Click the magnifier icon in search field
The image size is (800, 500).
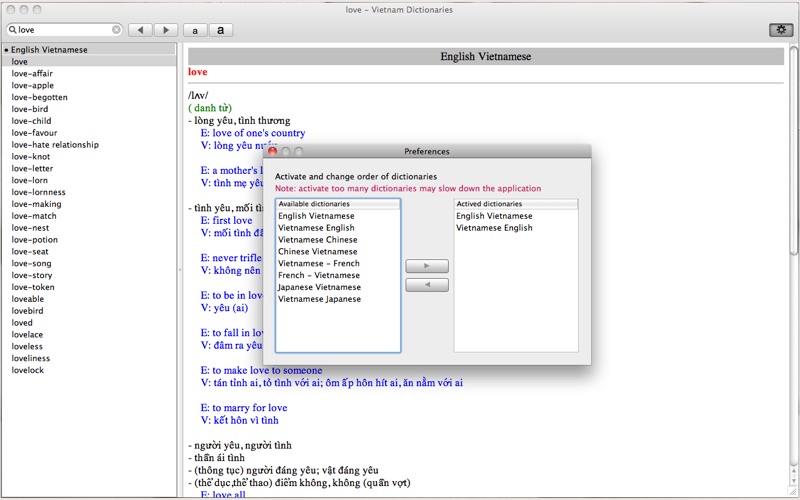[x=12, y=30]
